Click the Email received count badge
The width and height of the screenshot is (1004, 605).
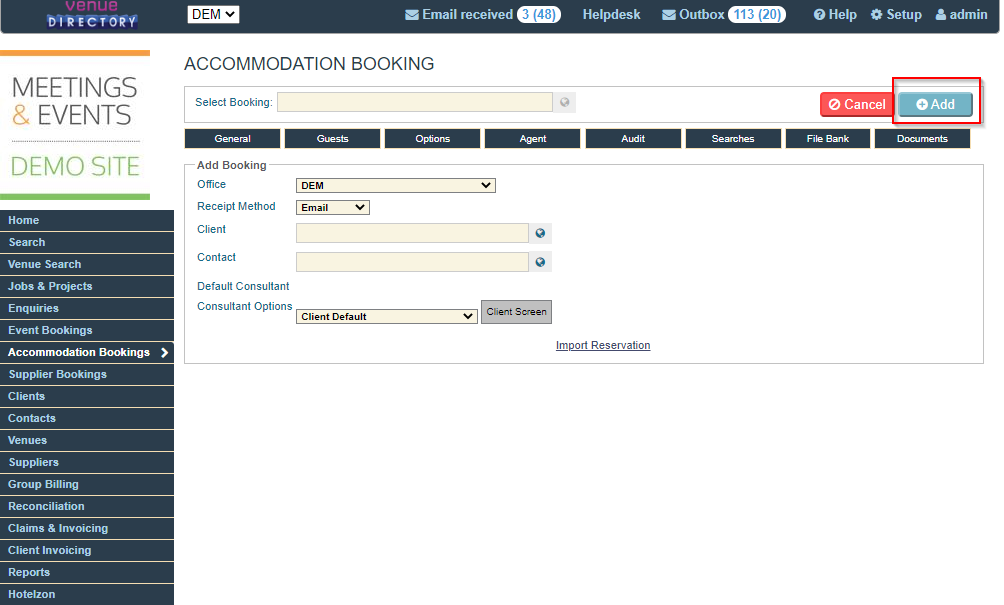pyautogui.click(x=539, y=15)
